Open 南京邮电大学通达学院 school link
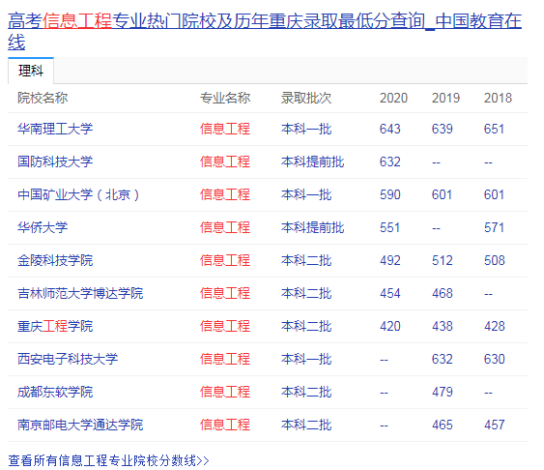 (80, 425)
